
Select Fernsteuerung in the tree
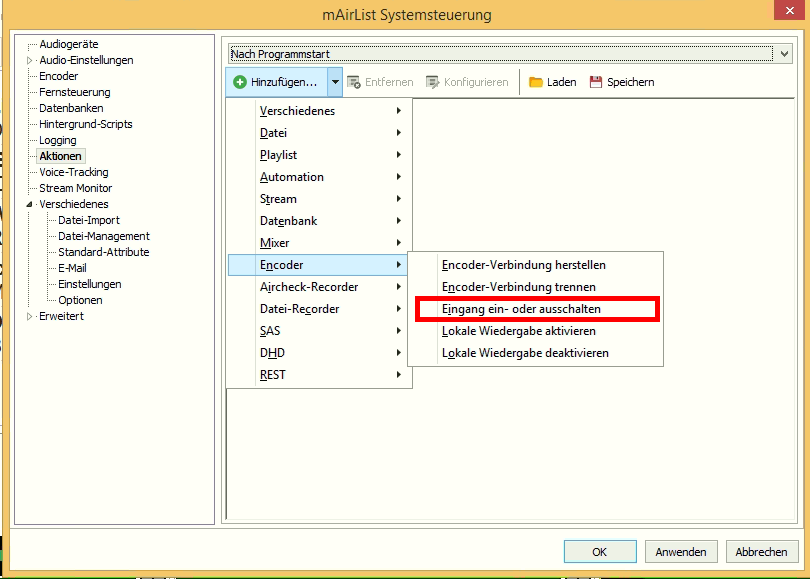pos(75,92)
